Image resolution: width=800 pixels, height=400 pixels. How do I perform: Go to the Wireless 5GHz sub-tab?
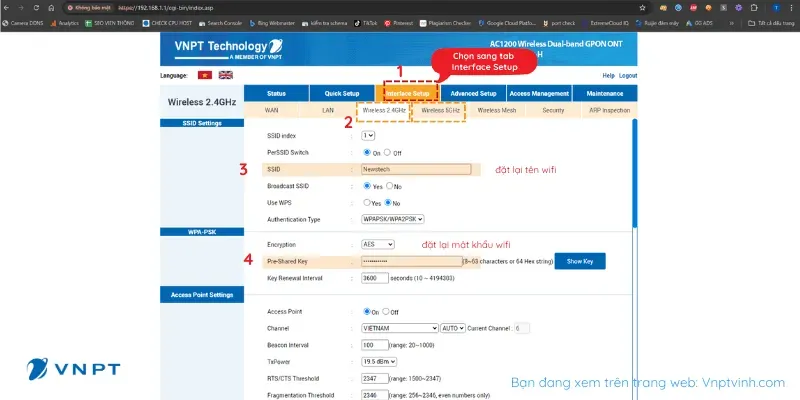tap(440, 110)
